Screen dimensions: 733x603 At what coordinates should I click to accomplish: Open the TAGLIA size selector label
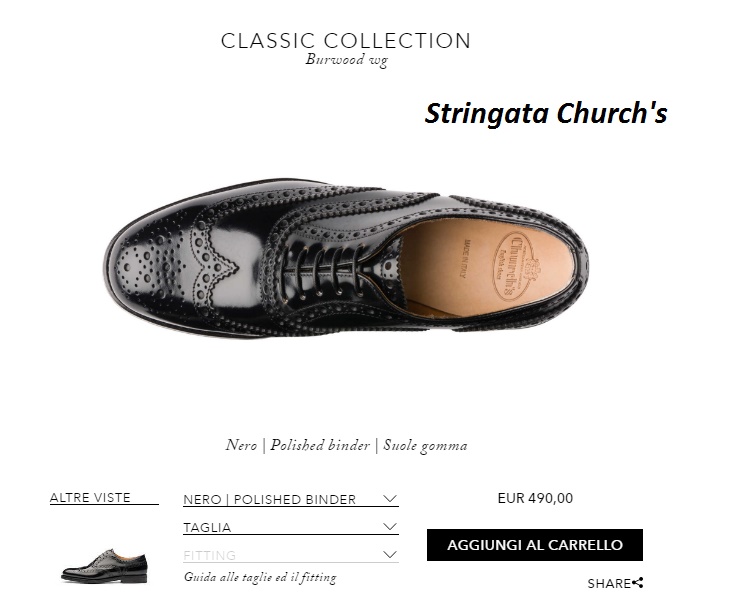(207, 527)
